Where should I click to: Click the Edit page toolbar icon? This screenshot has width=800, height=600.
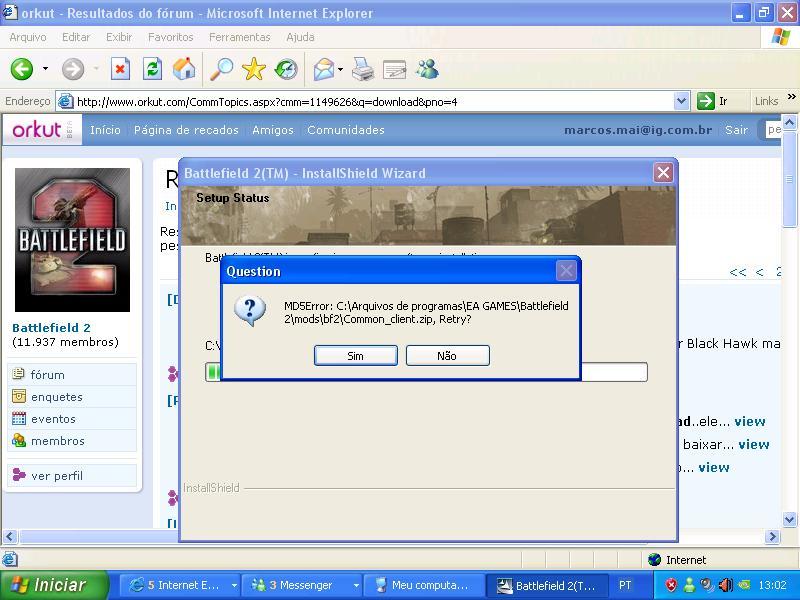(x=394, y=69)
